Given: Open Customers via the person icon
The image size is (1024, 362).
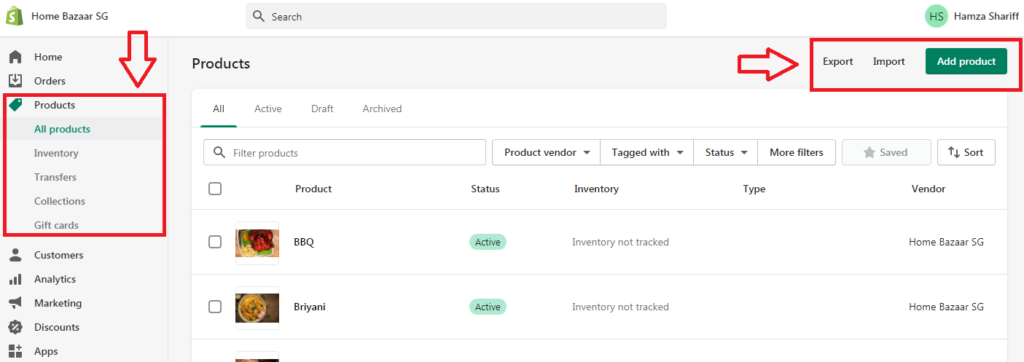Looking at the screenshot, I should click(x=16, y=255).
